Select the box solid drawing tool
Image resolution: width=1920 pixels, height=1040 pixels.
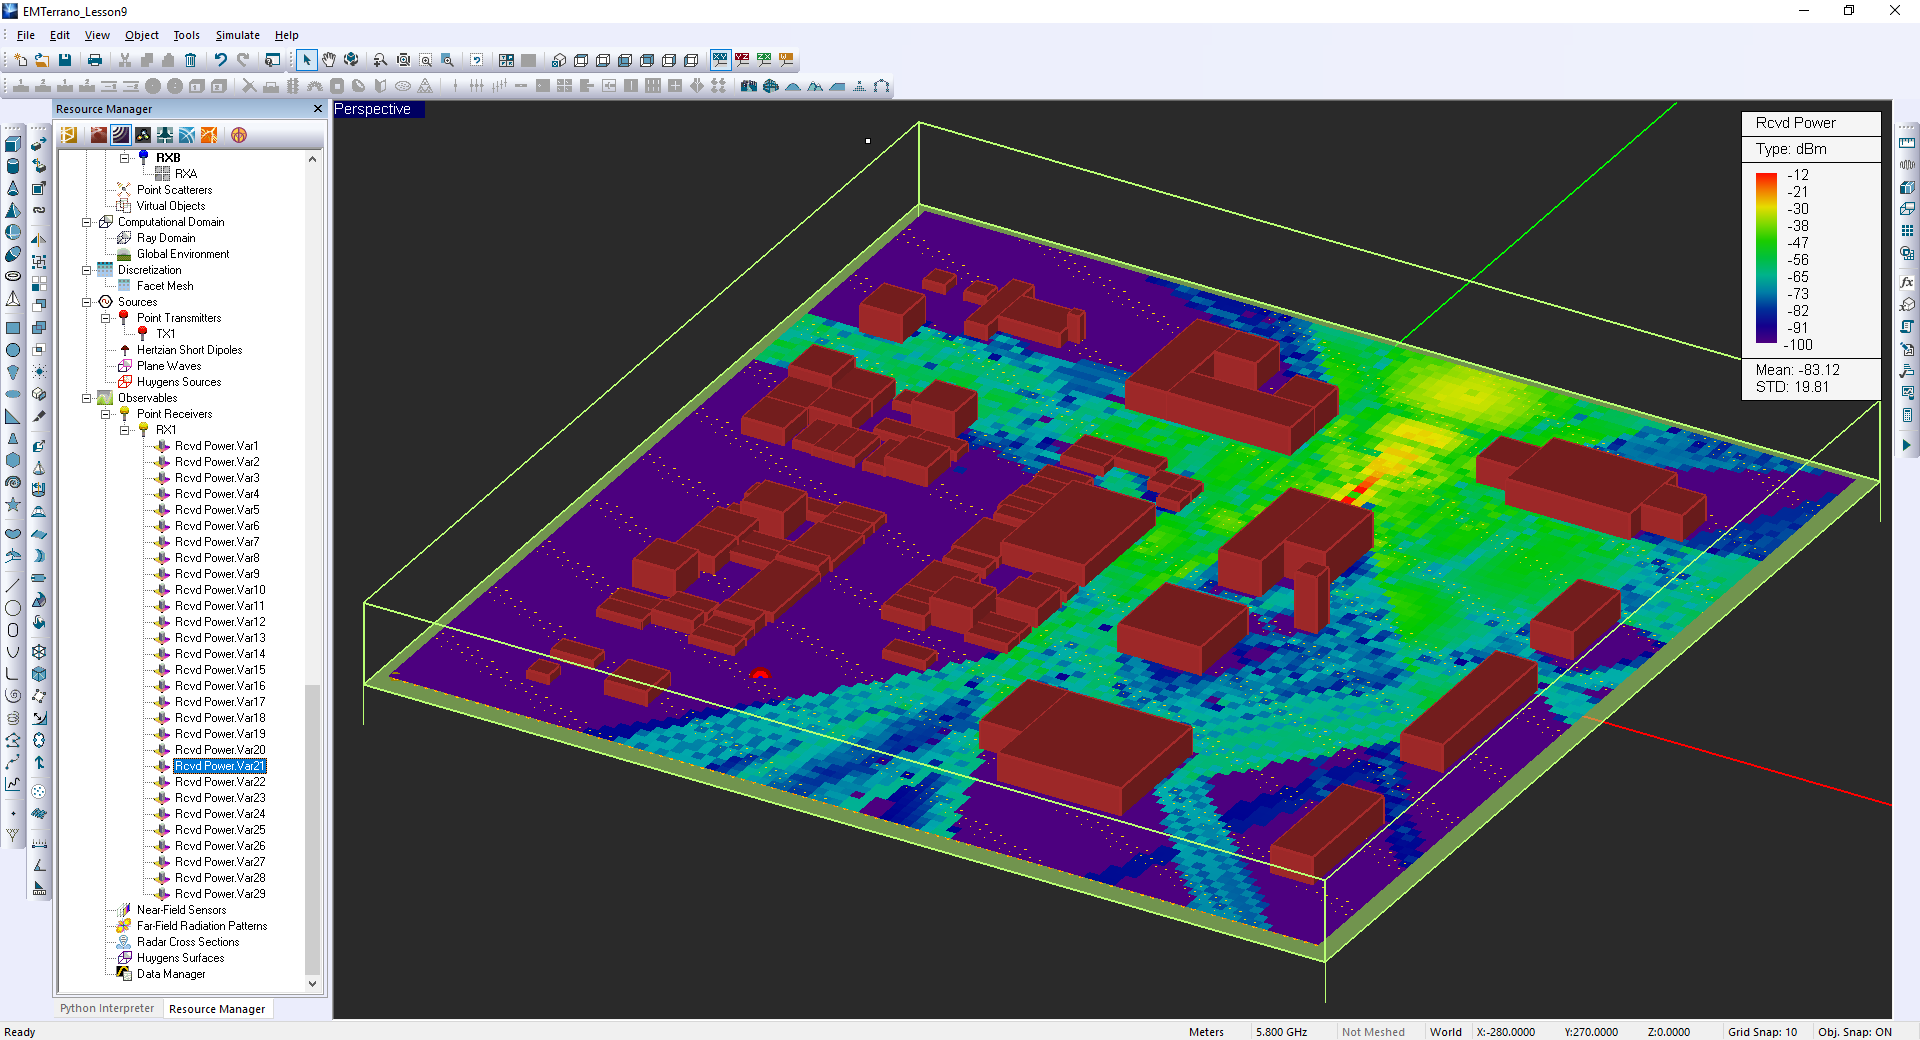click(13, 144)
